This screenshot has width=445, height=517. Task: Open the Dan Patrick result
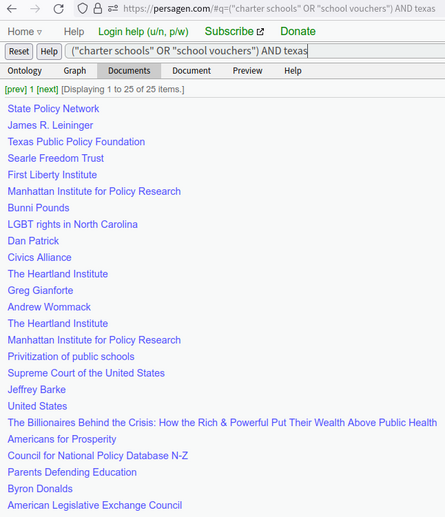click(33, 241)
